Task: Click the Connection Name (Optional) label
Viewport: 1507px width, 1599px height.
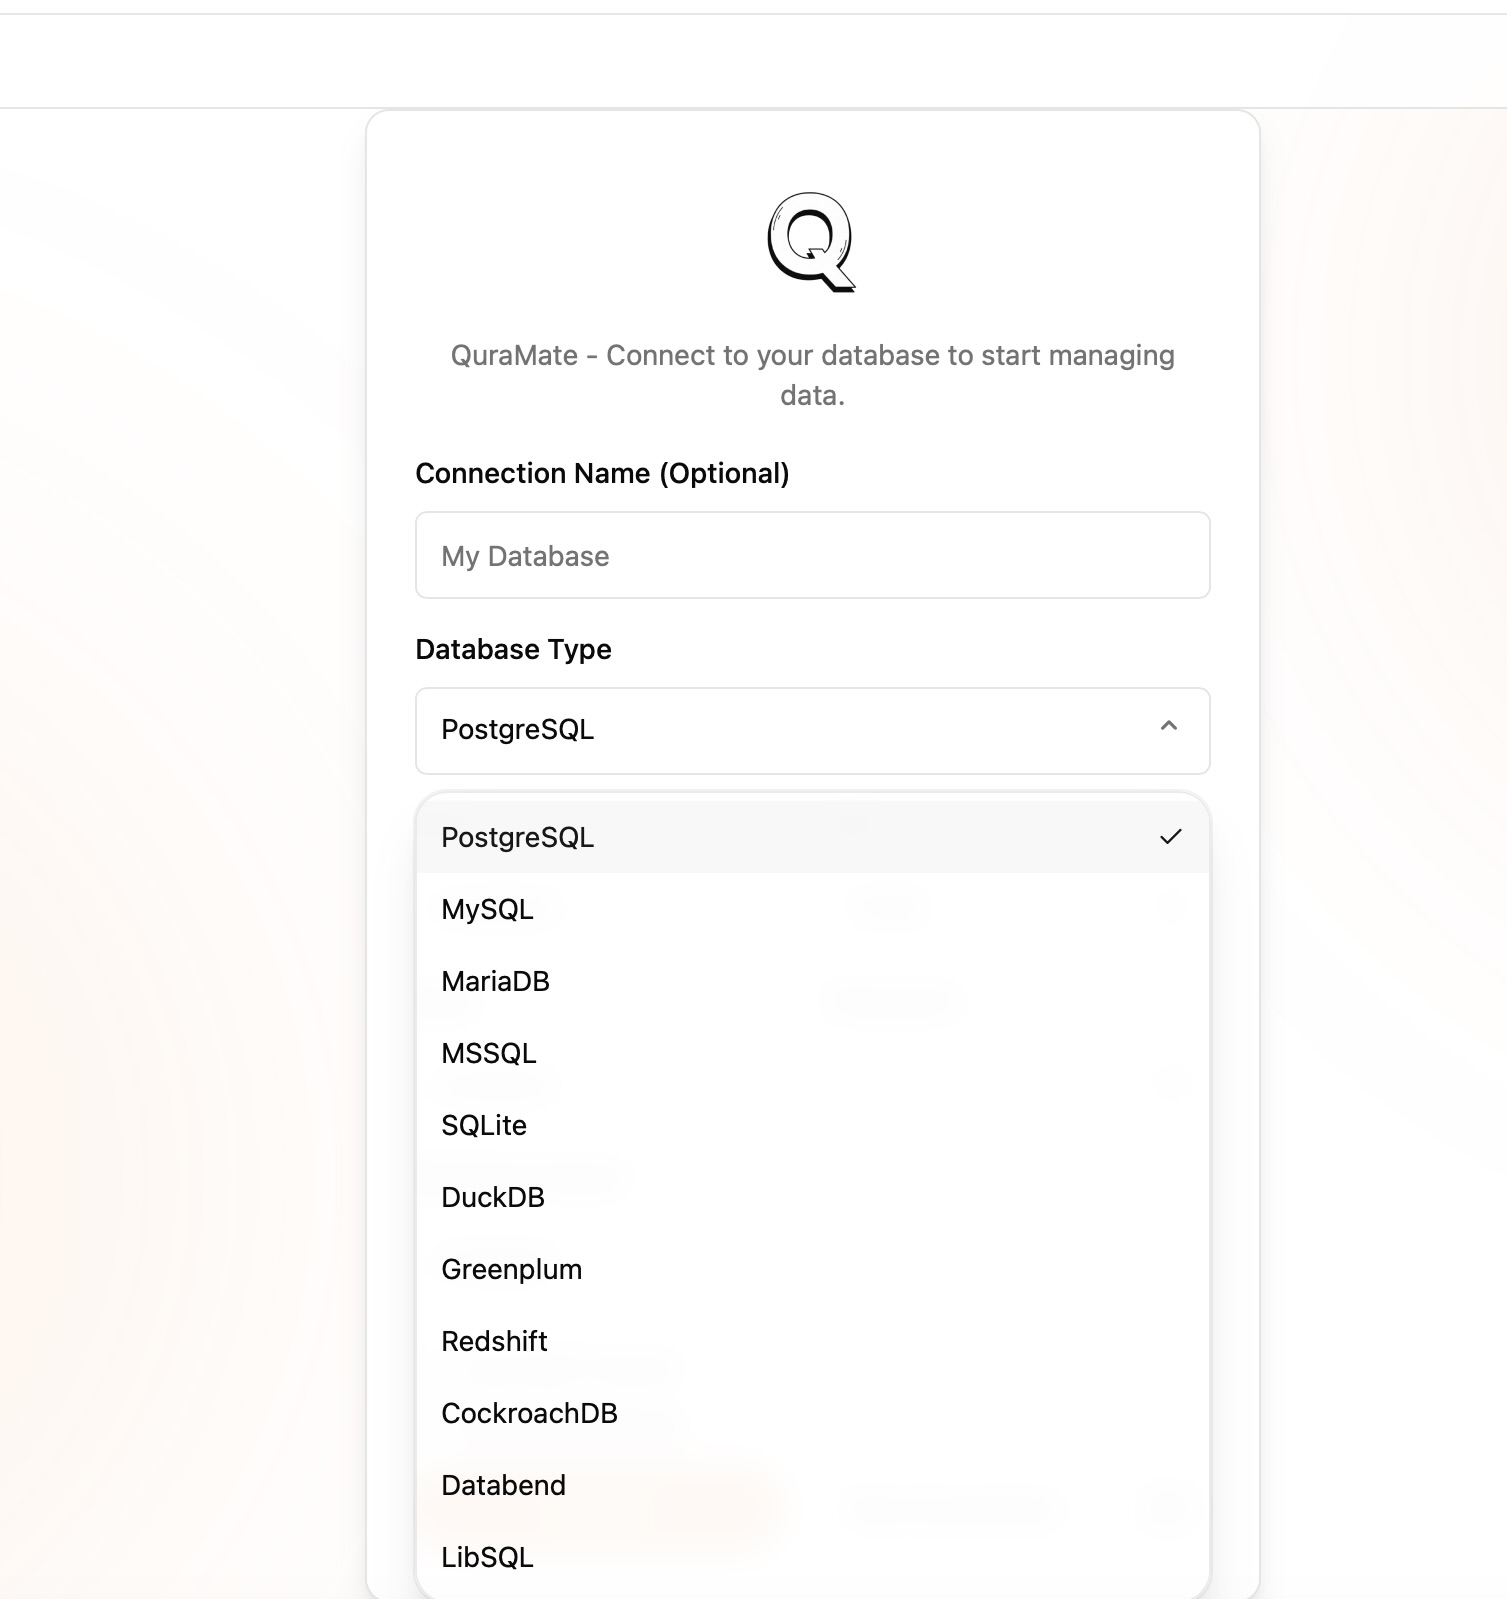Action: pos(601,473)
